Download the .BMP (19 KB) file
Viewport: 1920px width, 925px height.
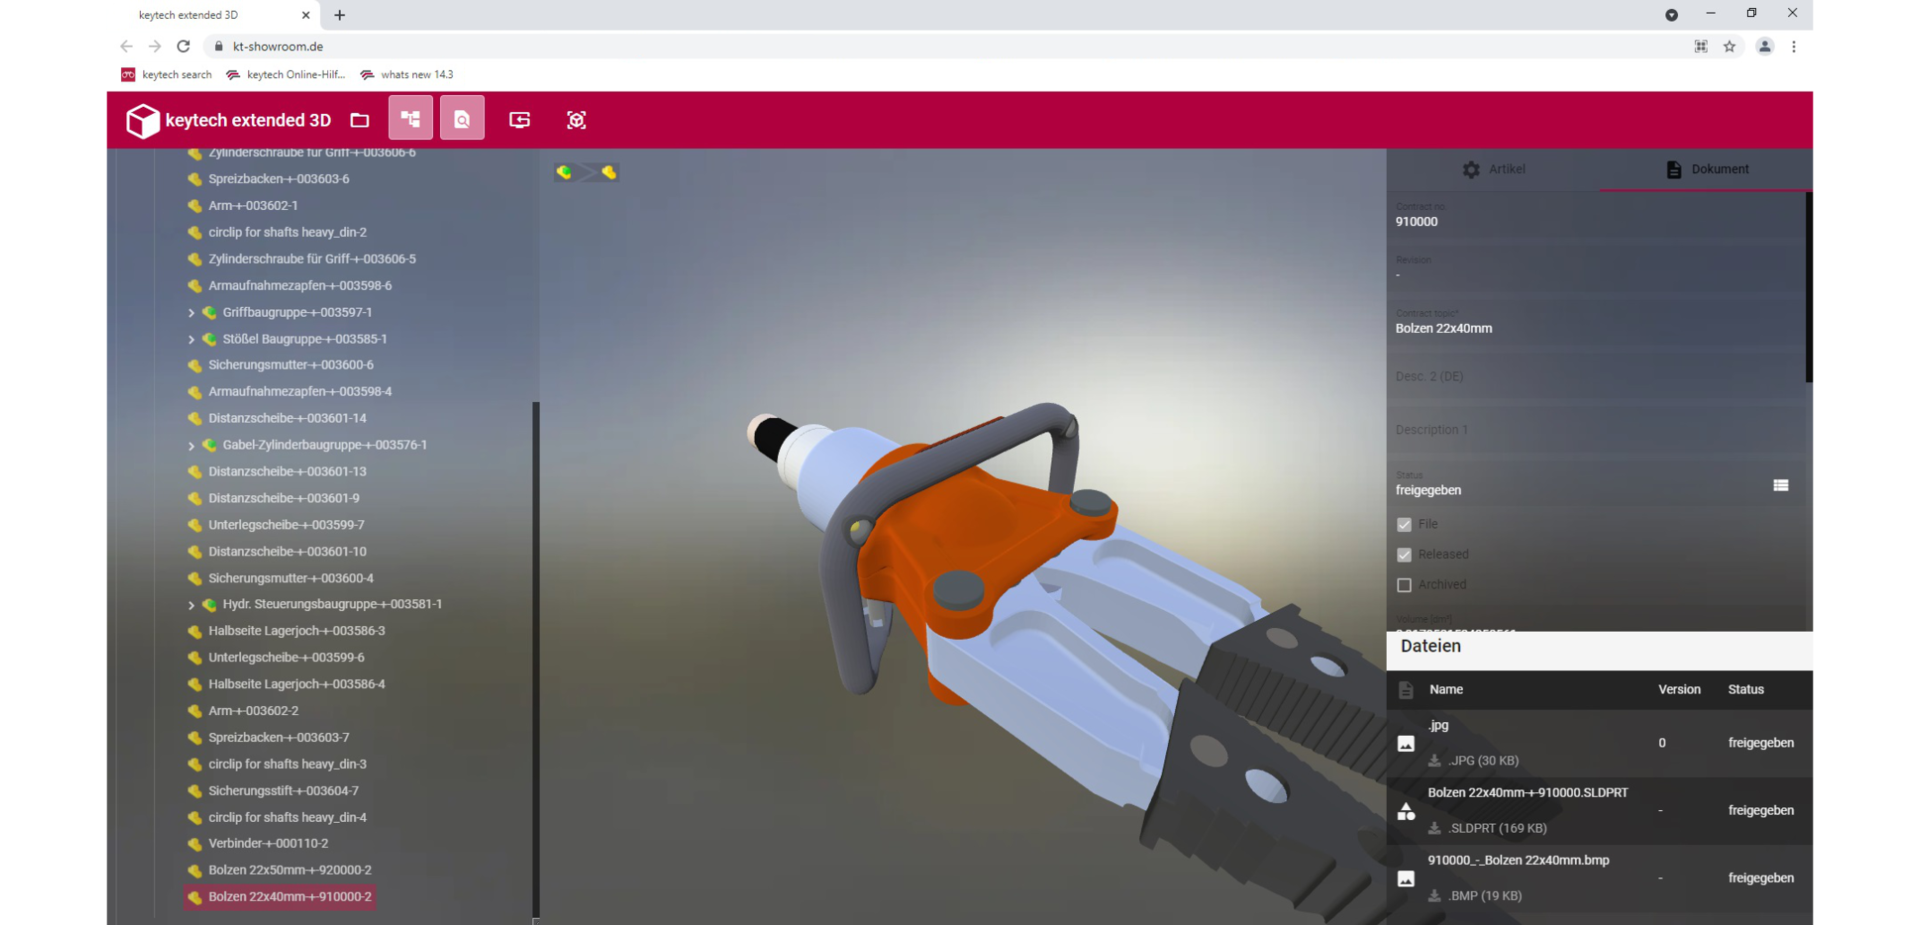click(x=1434, y=896)
